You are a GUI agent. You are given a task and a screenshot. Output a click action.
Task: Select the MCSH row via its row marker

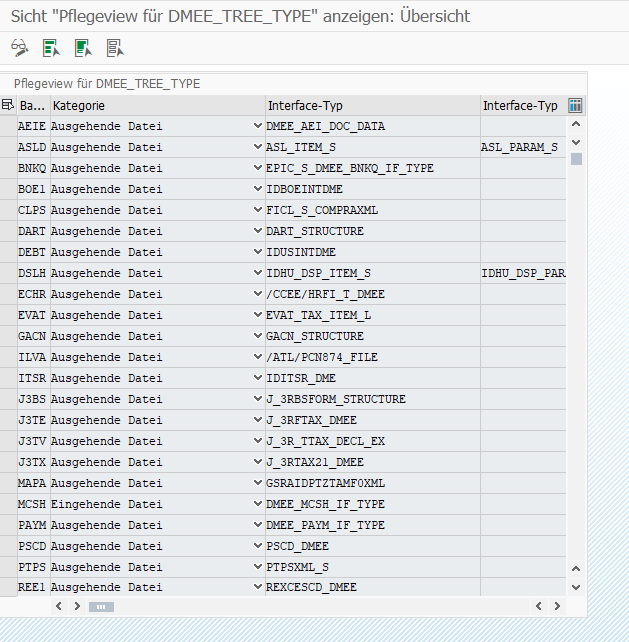point(8,504)
